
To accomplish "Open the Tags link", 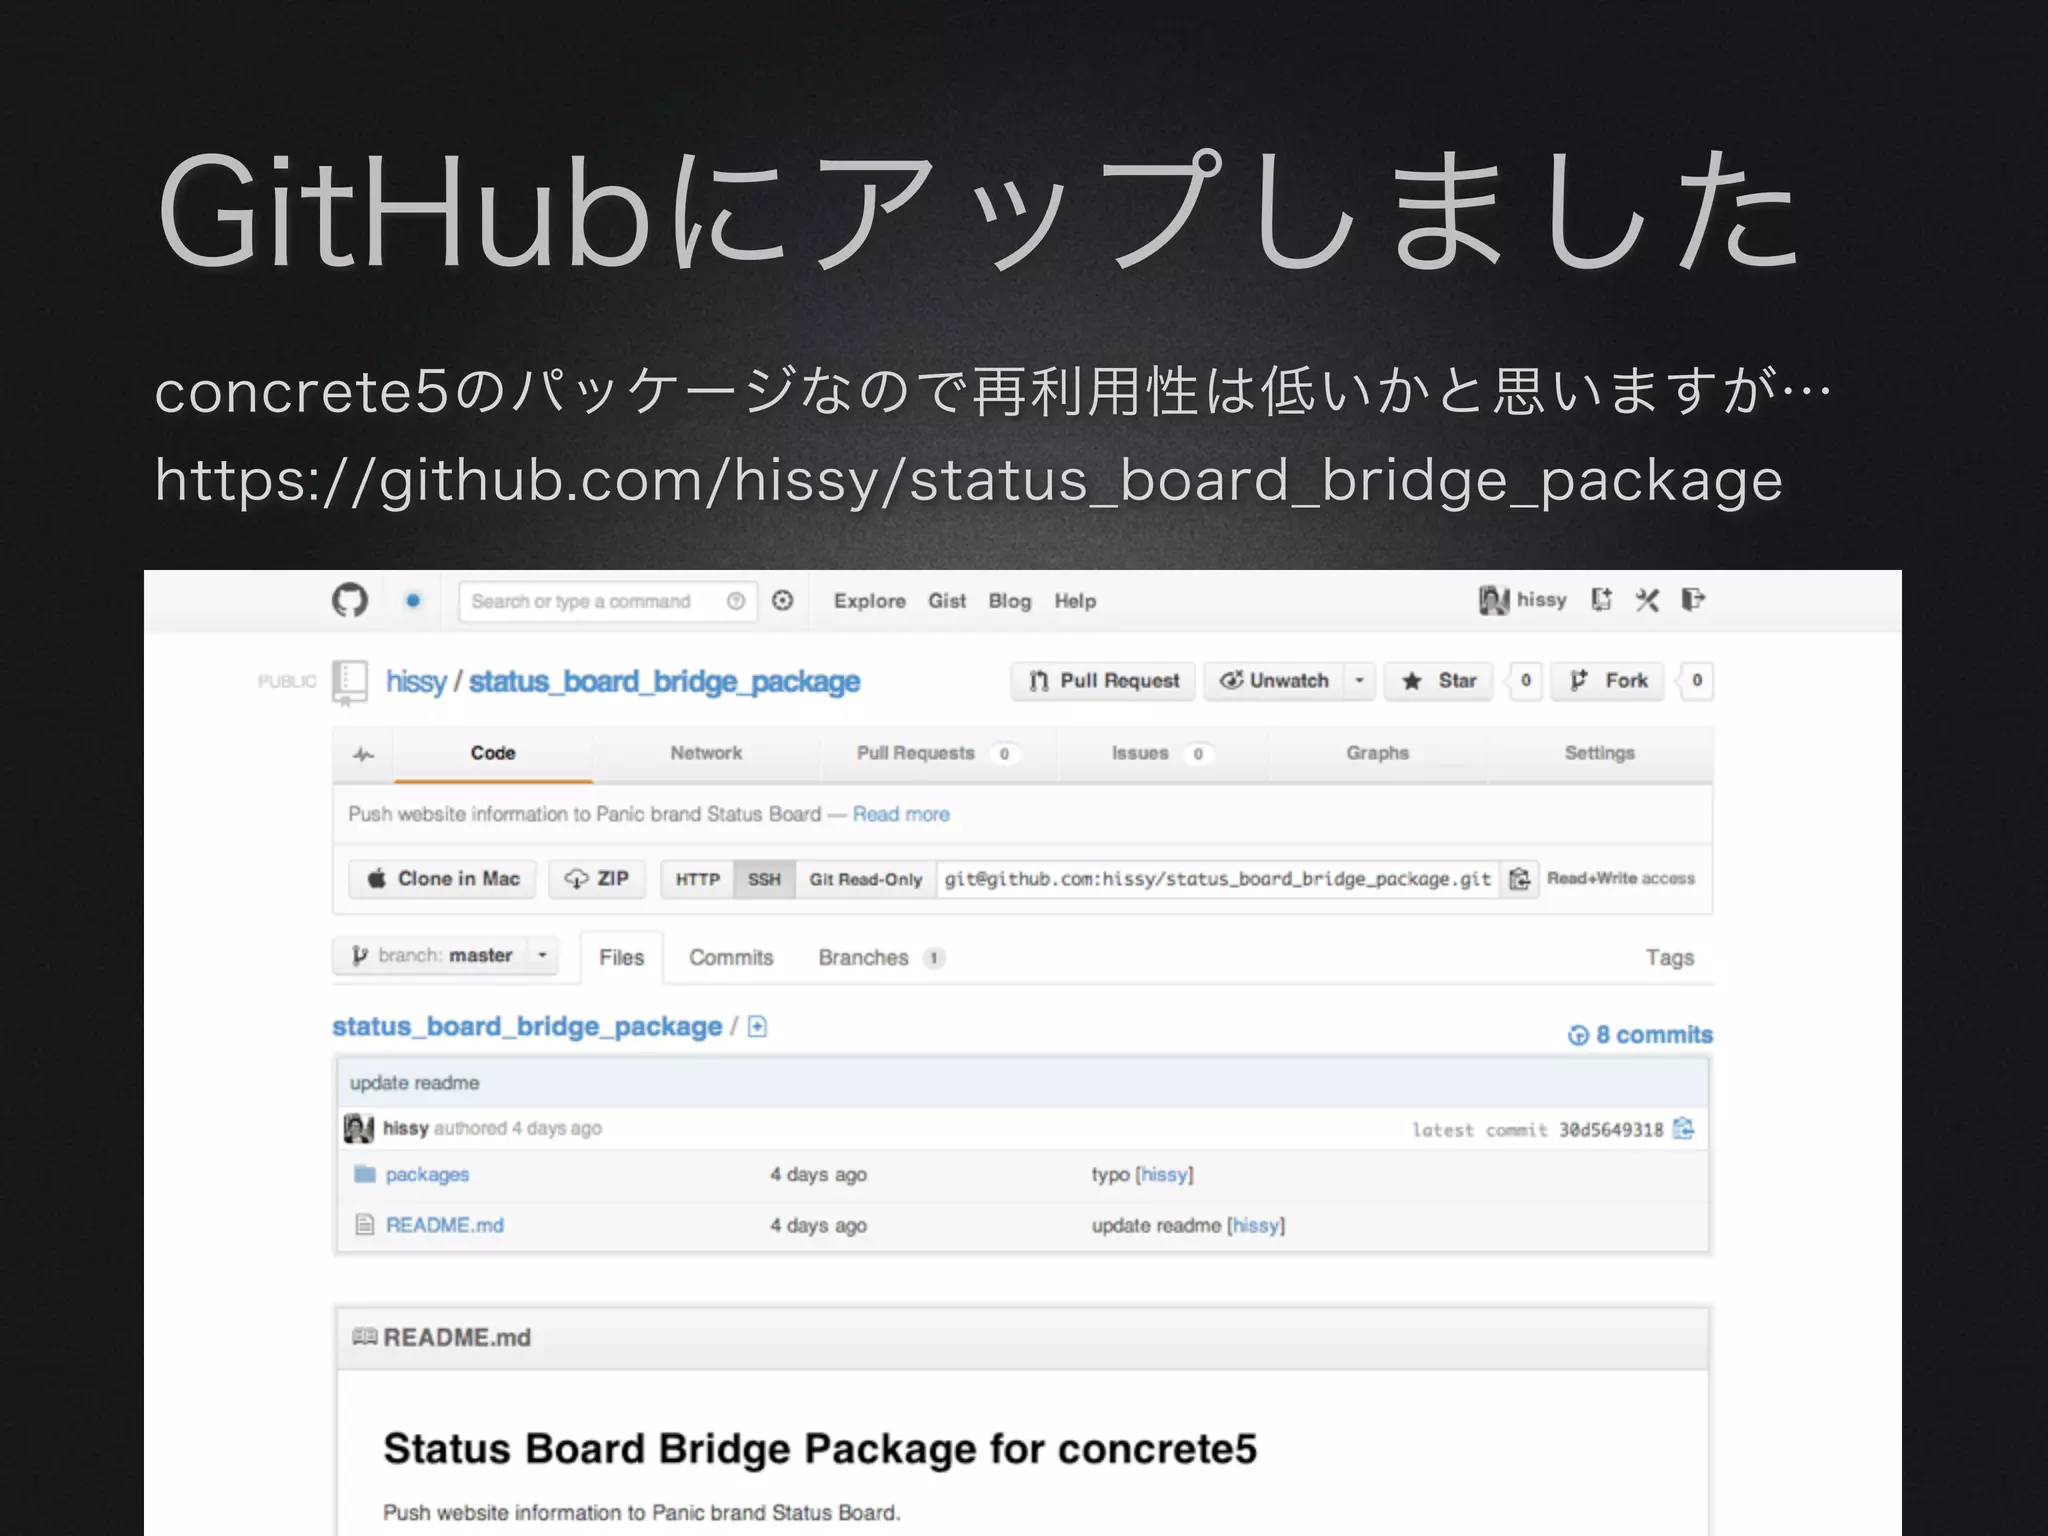I will (x=1670, y=958).
